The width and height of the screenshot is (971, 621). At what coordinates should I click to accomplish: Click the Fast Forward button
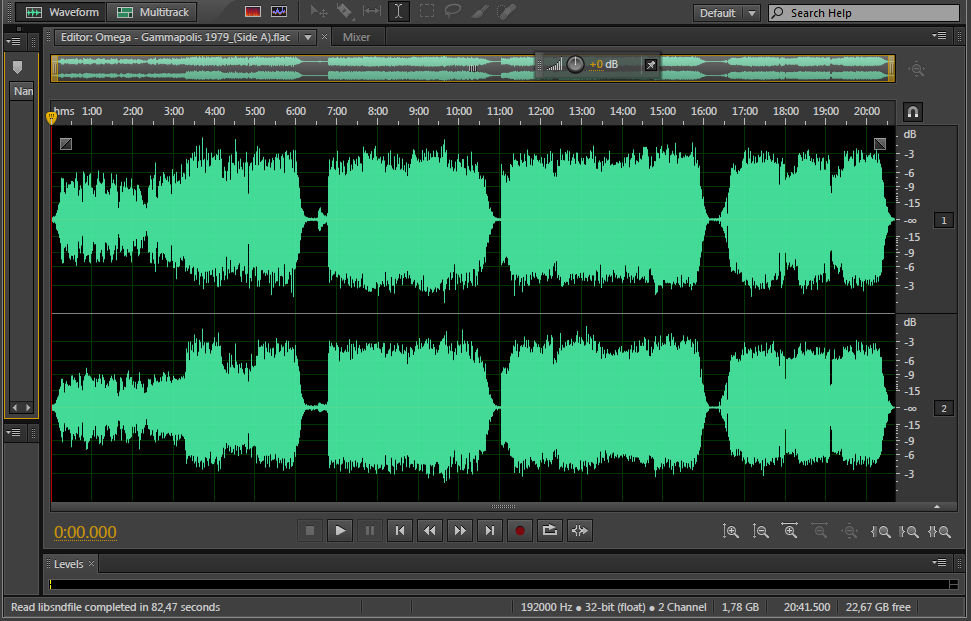[459, 531]
